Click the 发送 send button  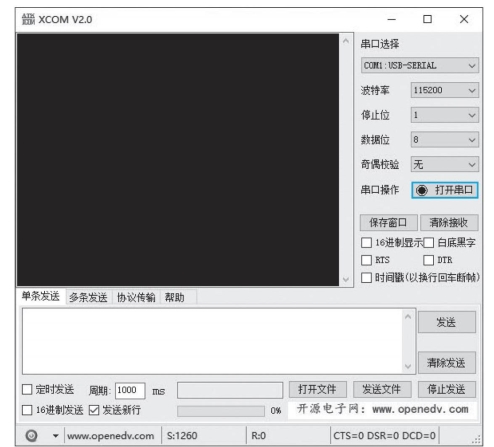point(447,322)
